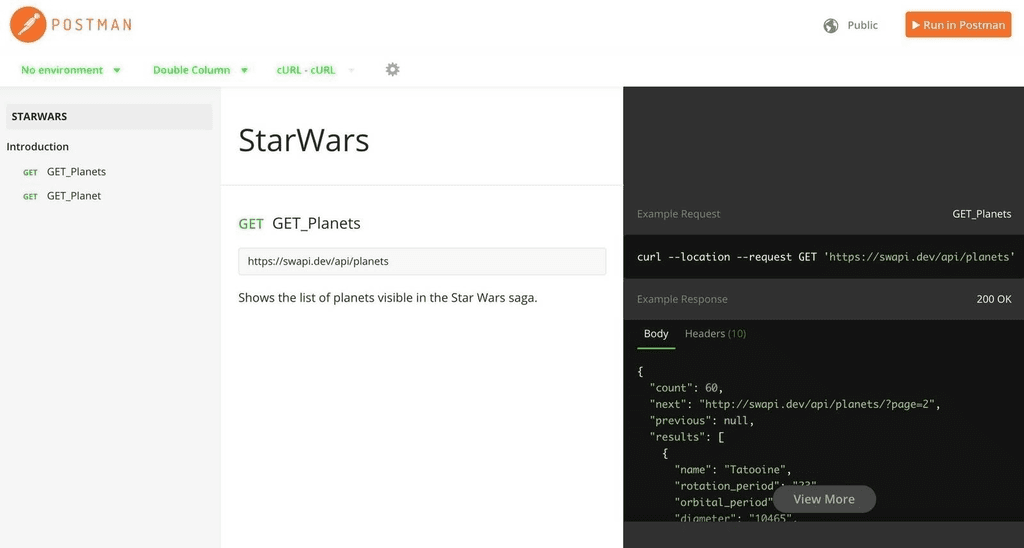This screenshot has height=548, width=1024.
Task: Click the swapi.dev planets URL field
Action: pos(421,261)
